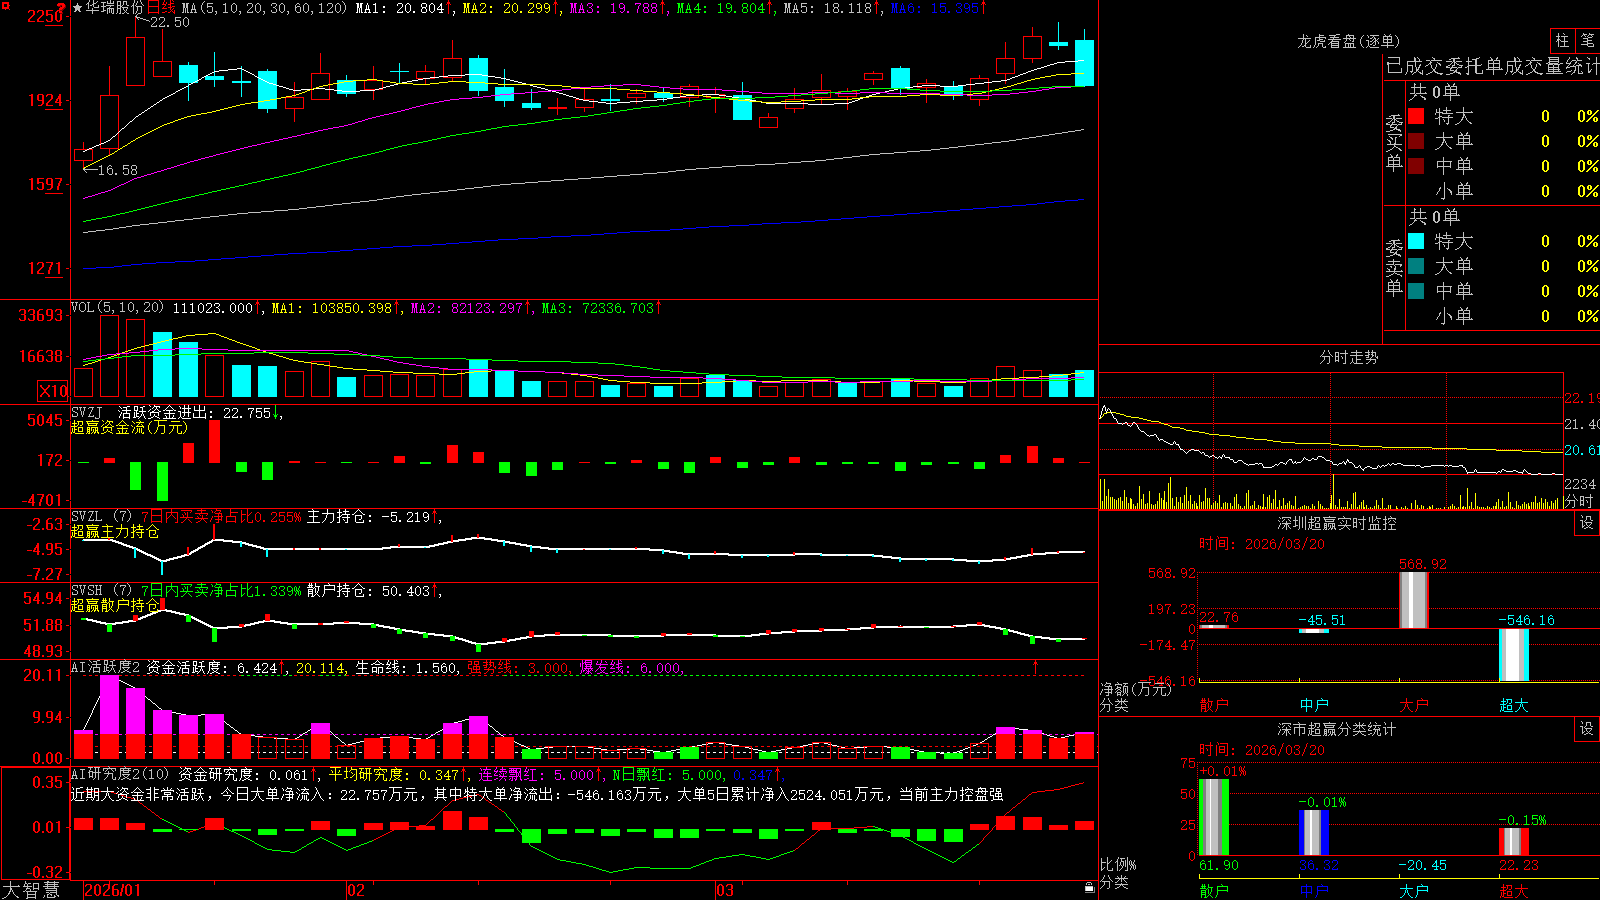Click the 超赢散户持仓 label
The width and height of the screenshot is (1600, 900).
click(115, 605)
